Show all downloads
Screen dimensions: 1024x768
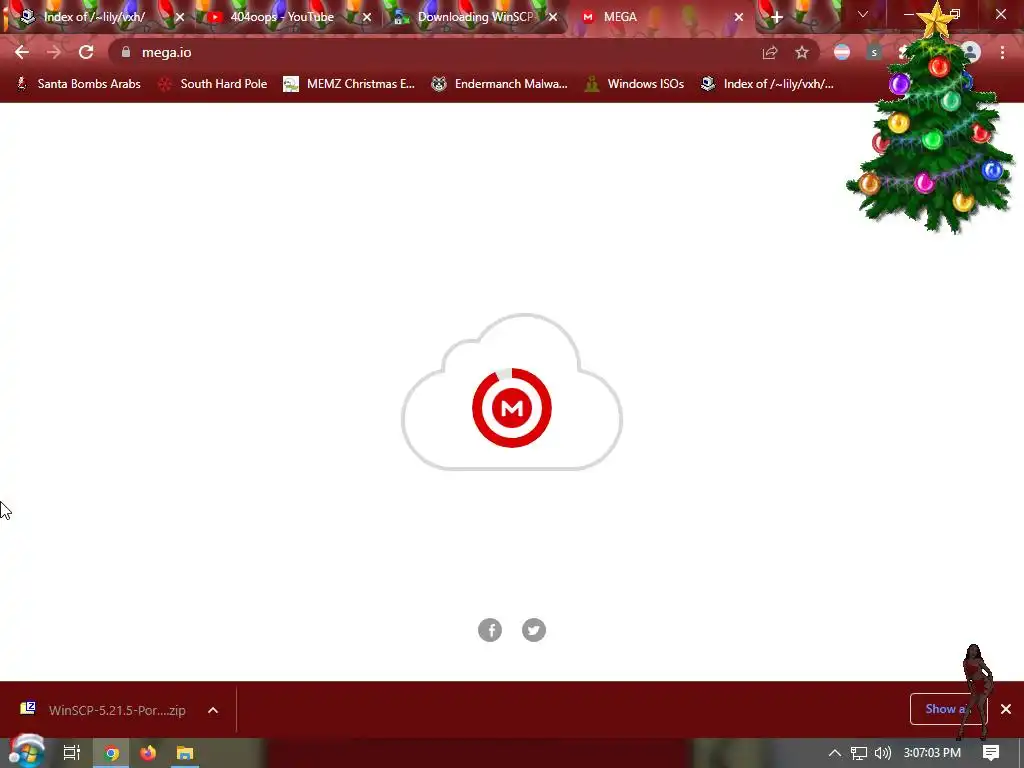[948, 709]
